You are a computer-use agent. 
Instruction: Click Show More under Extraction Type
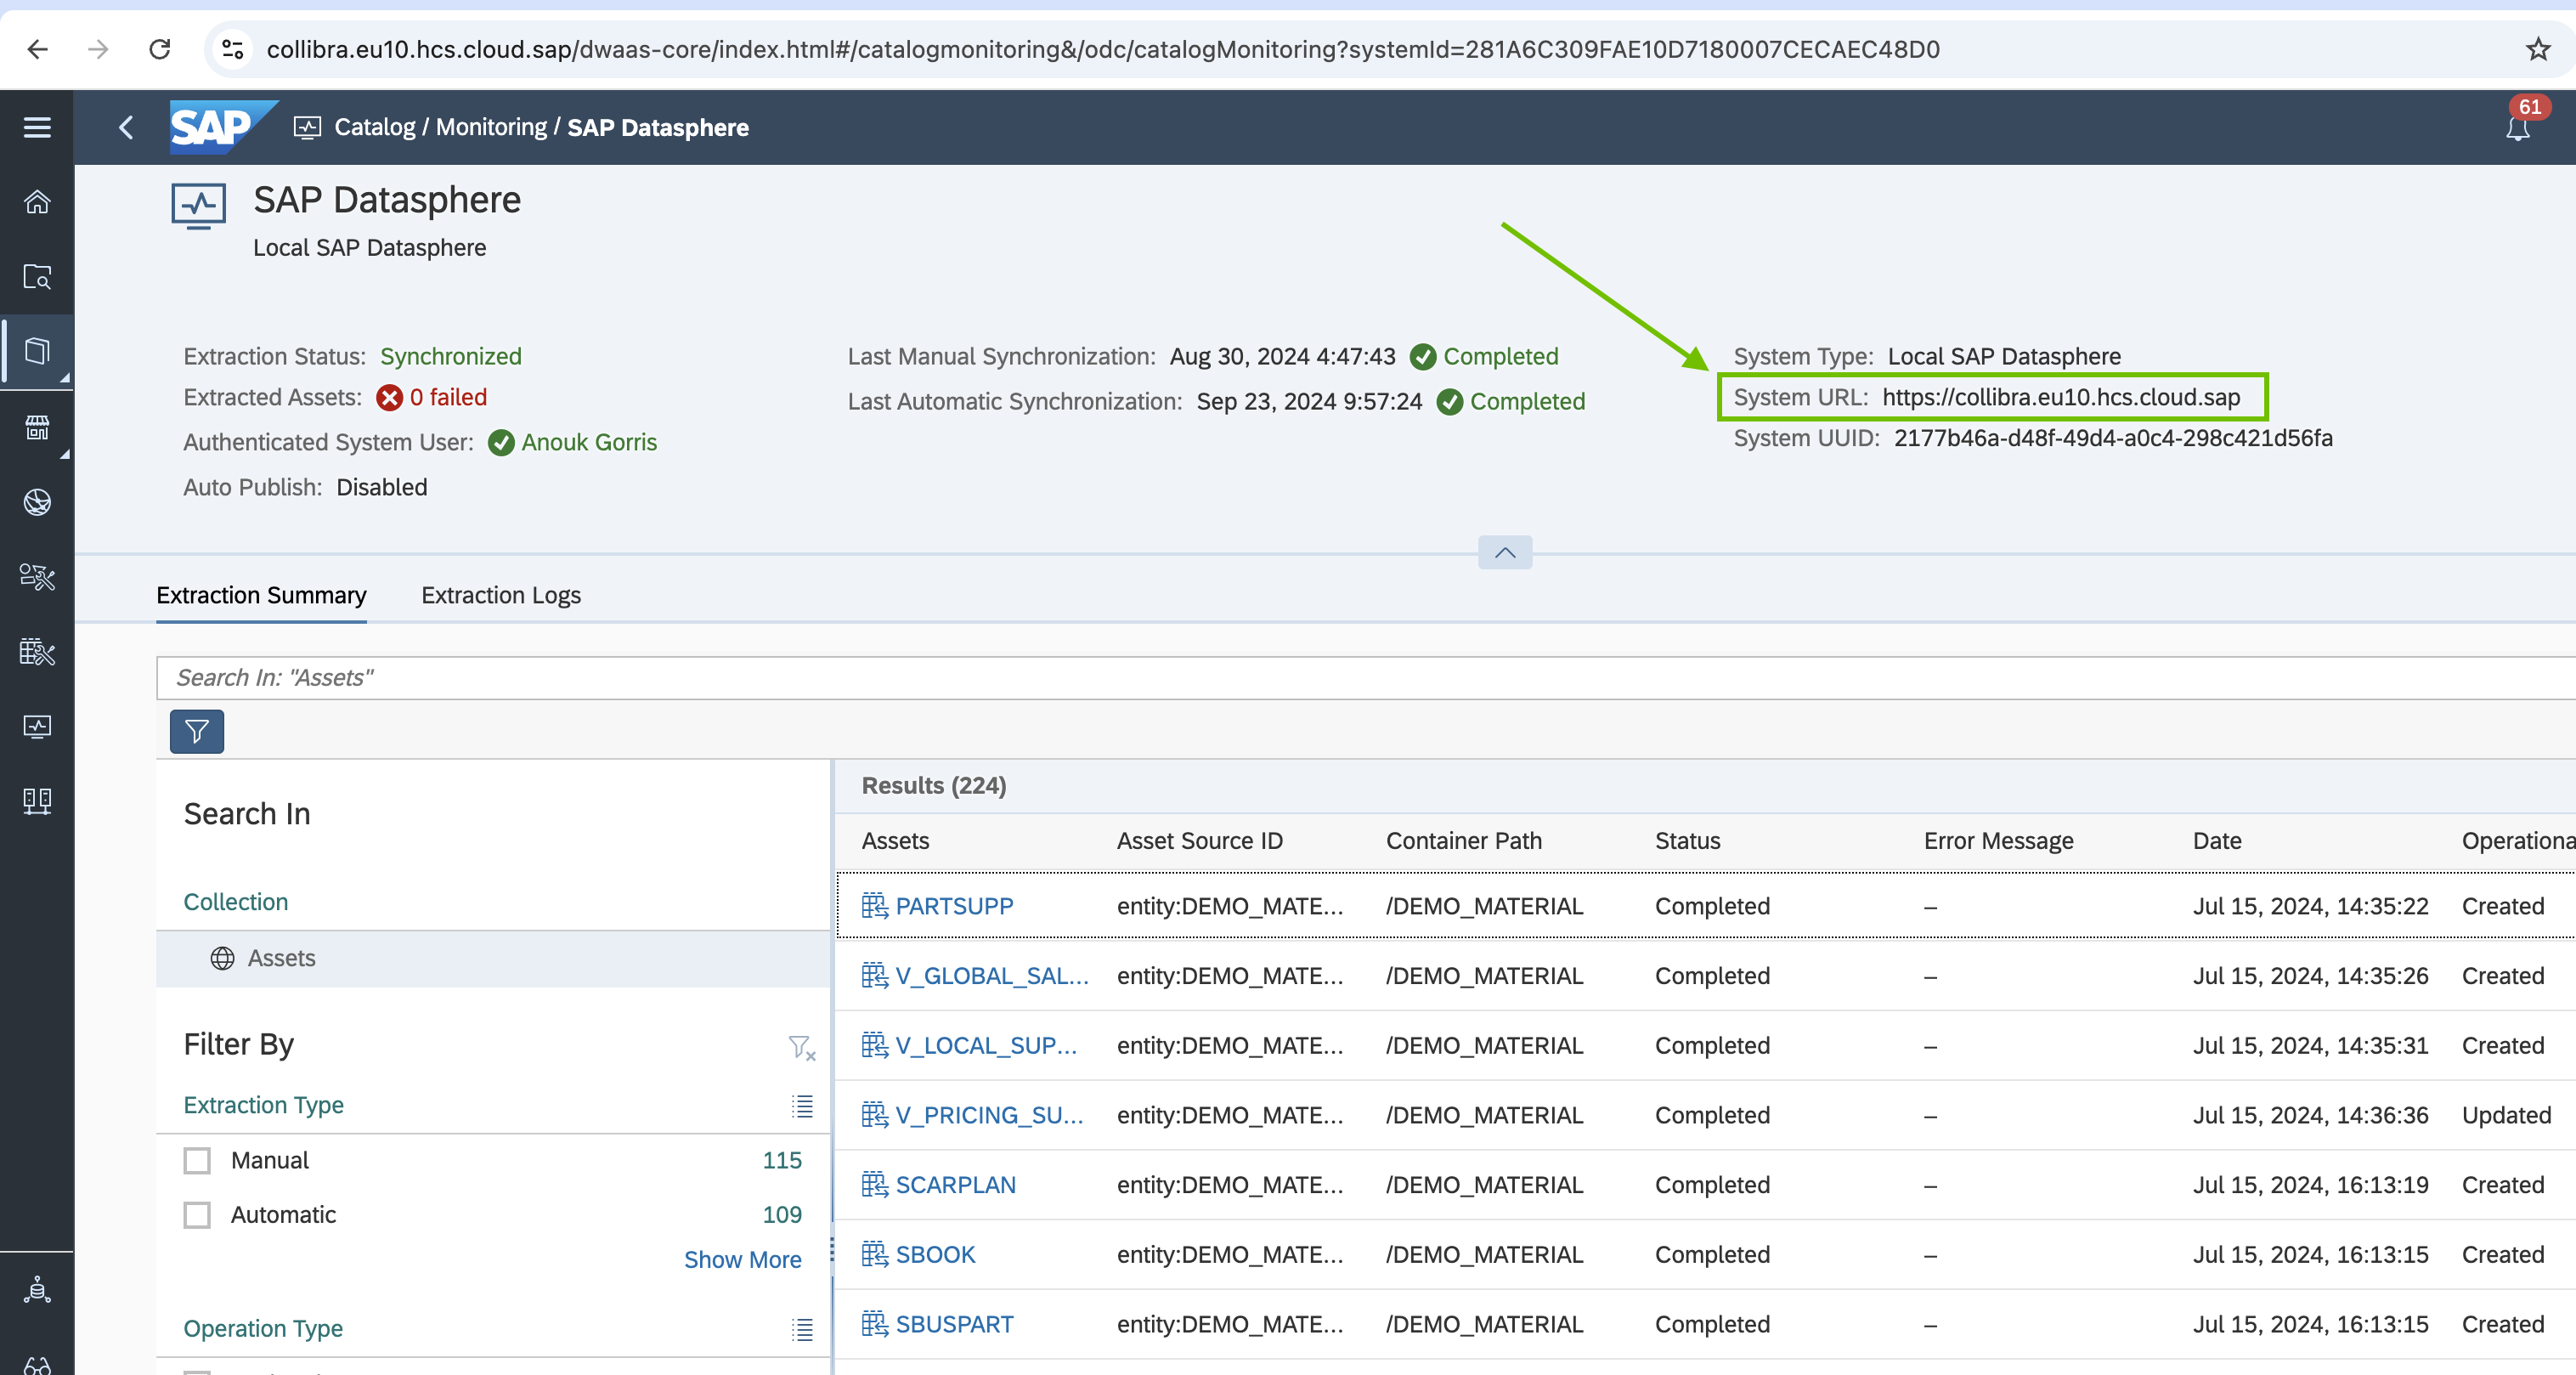click(742, 1259)
